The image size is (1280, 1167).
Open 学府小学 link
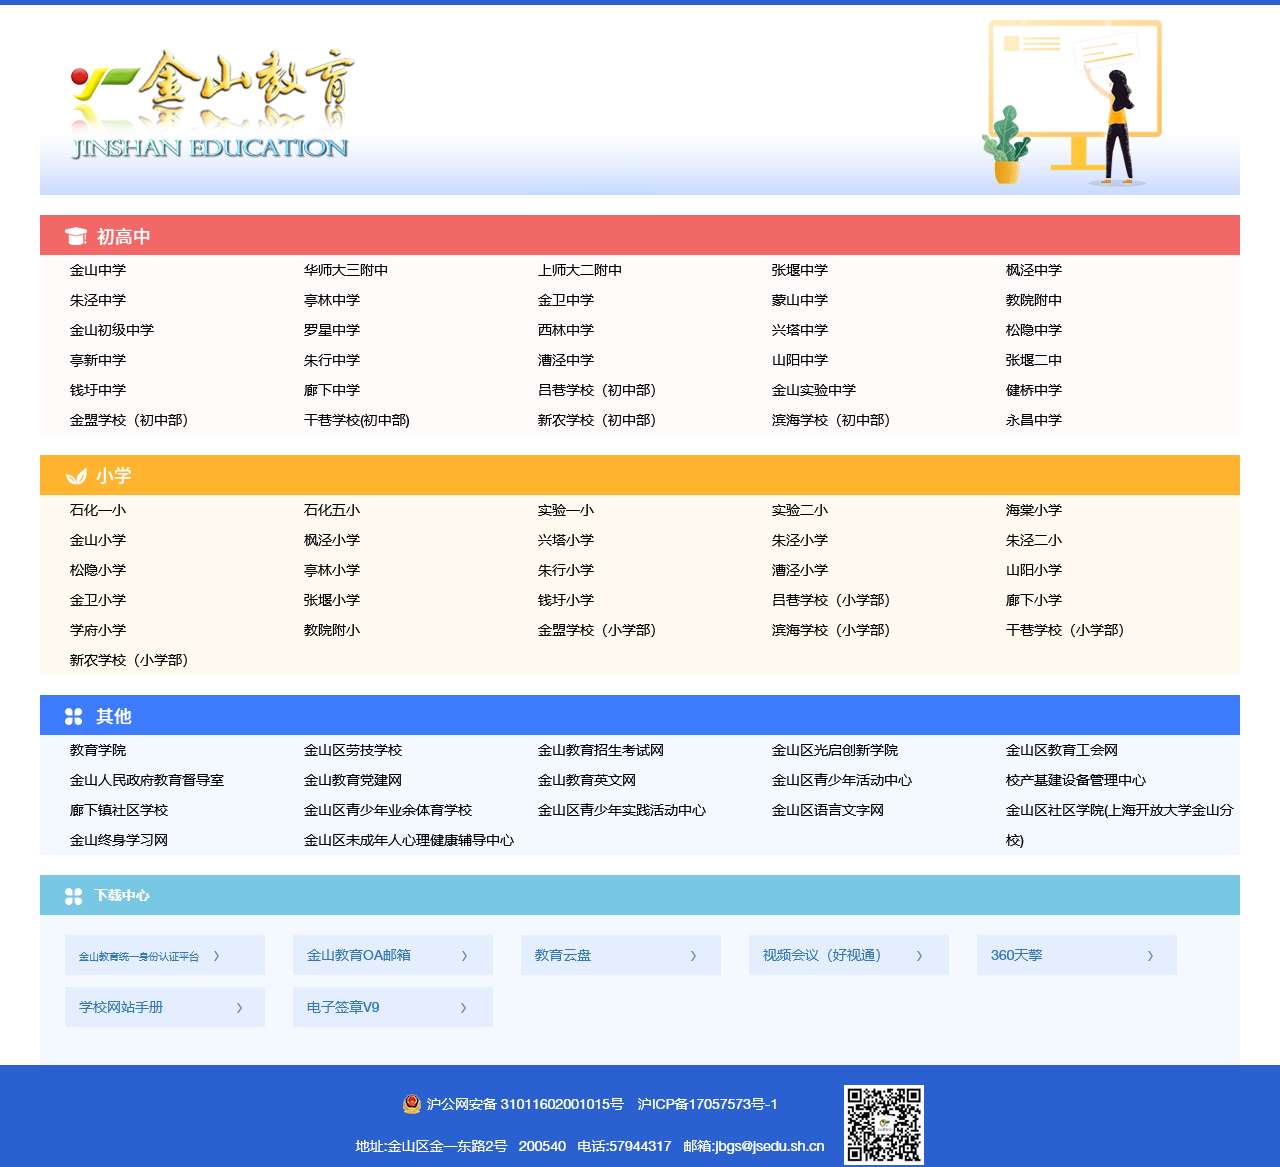(x=98, y=630)
